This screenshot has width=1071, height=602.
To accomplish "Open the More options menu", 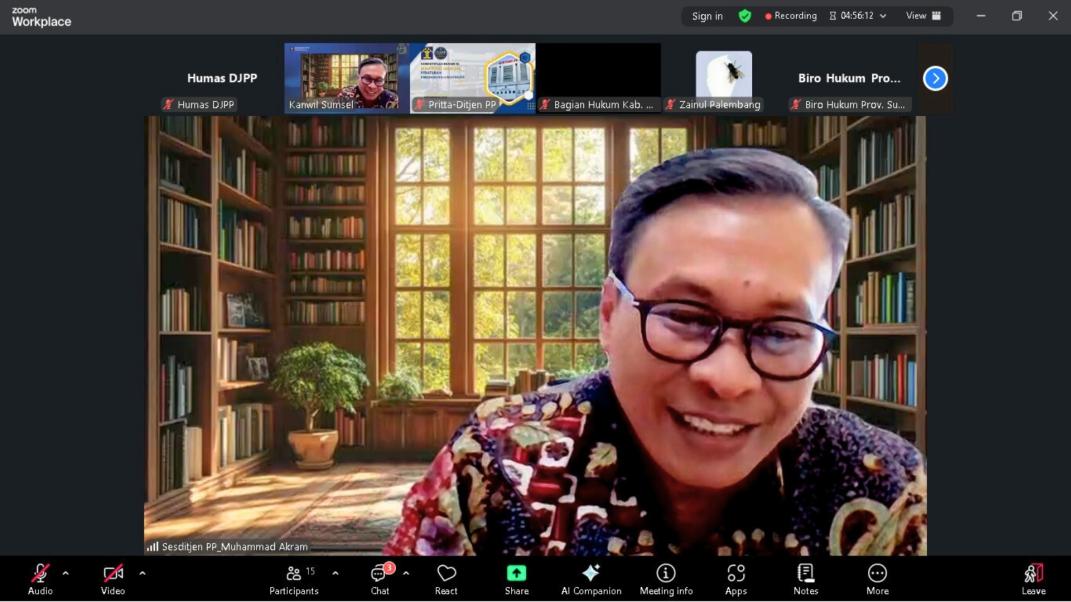I will pos(877,579).
